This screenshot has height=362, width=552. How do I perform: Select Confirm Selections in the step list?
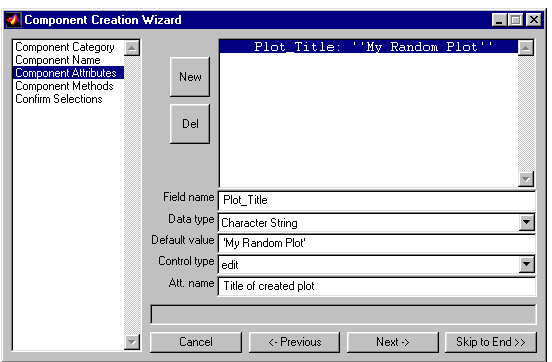[69, 99]
